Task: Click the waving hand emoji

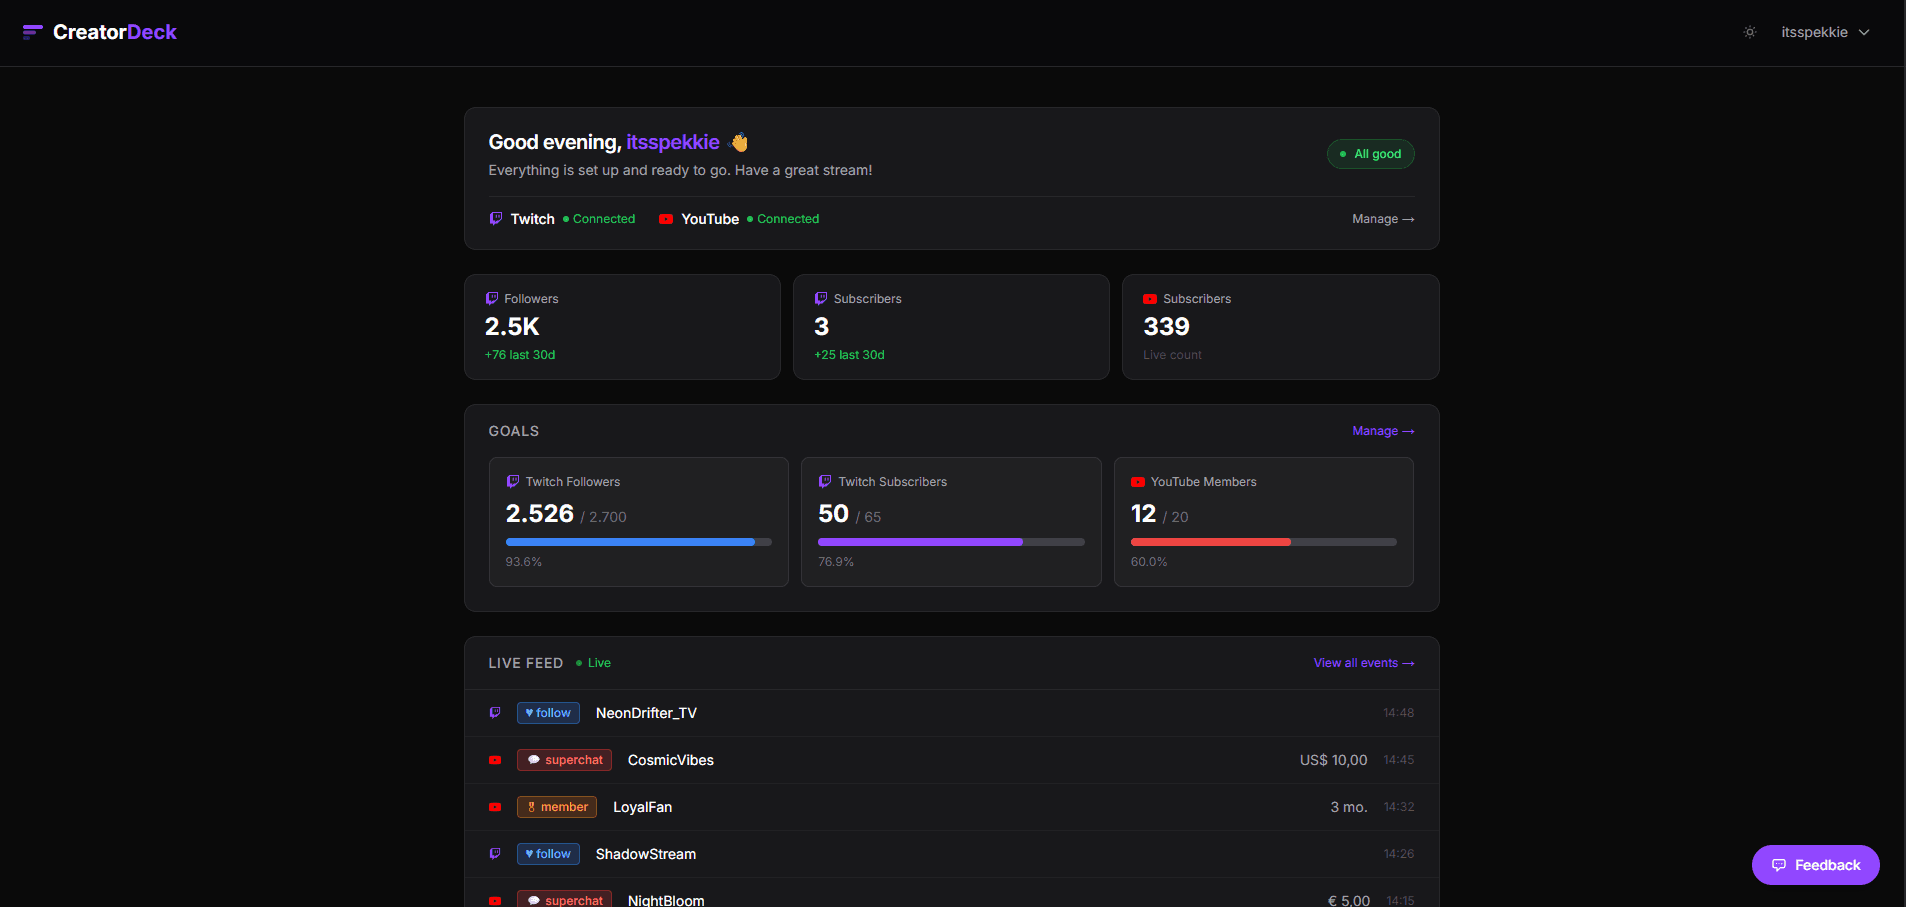Action: coord(739,142)
